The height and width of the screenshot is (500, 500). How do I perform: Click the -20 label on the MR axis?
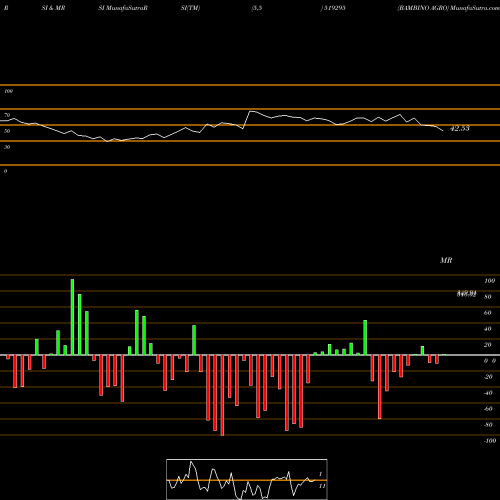(488, 377)
